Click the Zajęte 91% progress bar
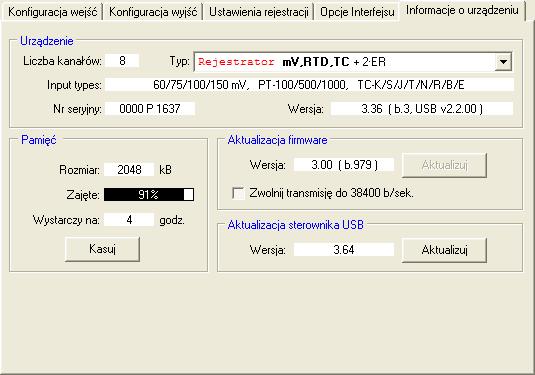This screenshot has width=535, height=375. pos(149,194)
